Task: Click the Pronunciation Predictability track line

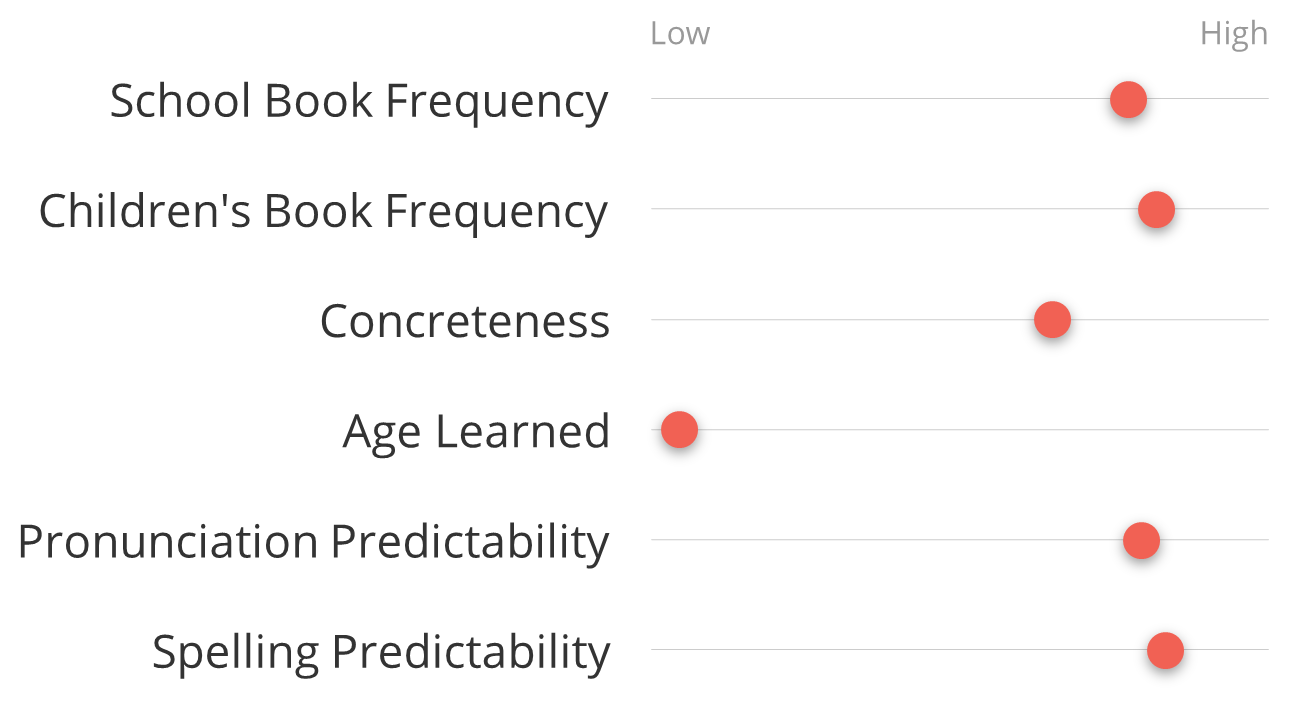Action: 960,540
